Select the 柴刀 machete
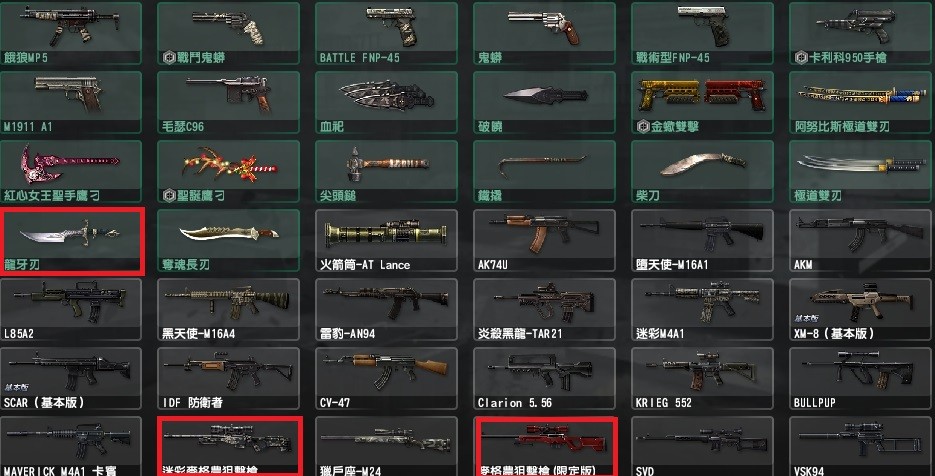The image size is (935, 476). (x=702, y=171)
